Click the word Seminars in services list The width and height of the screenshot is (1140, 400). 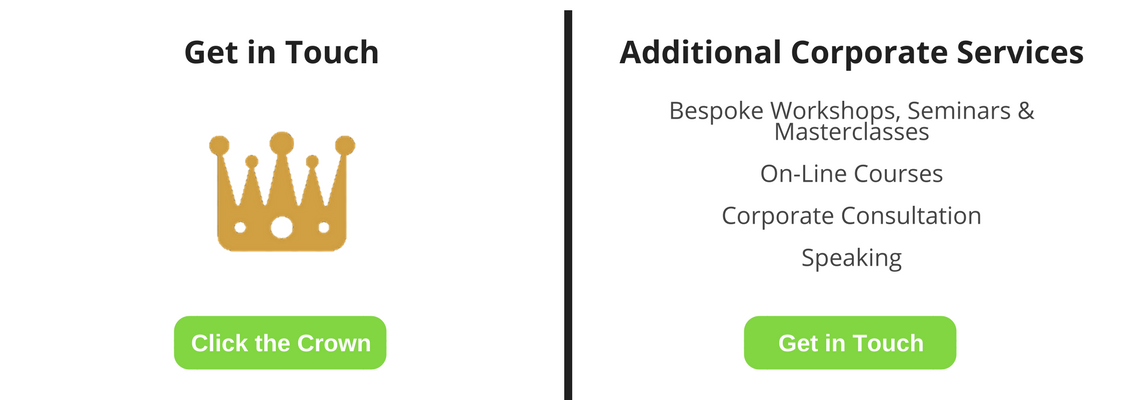[x=960, y=111]
